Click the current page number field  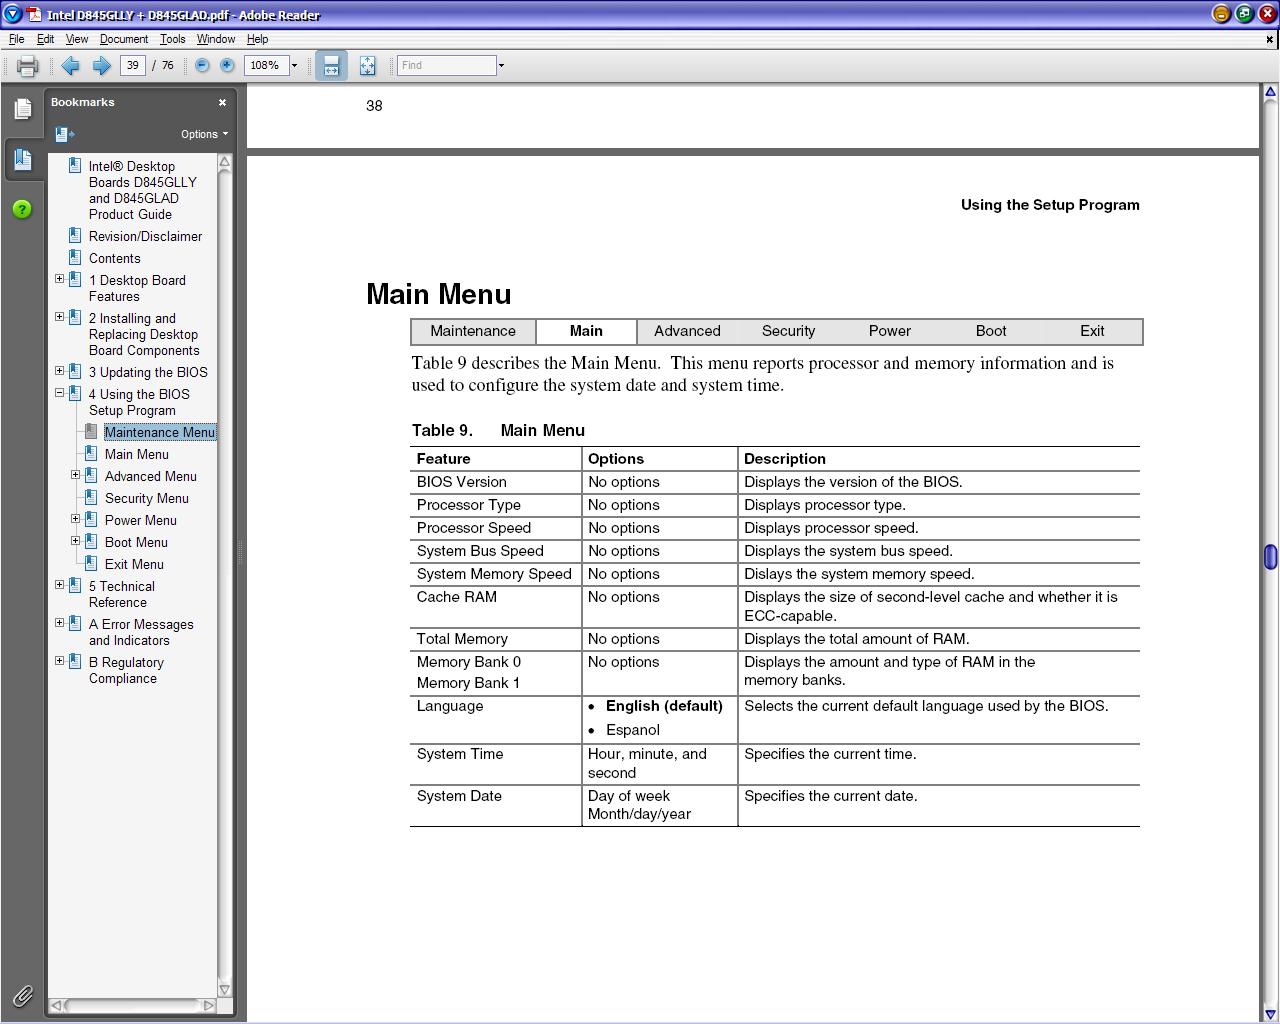[x=132, y=65]
